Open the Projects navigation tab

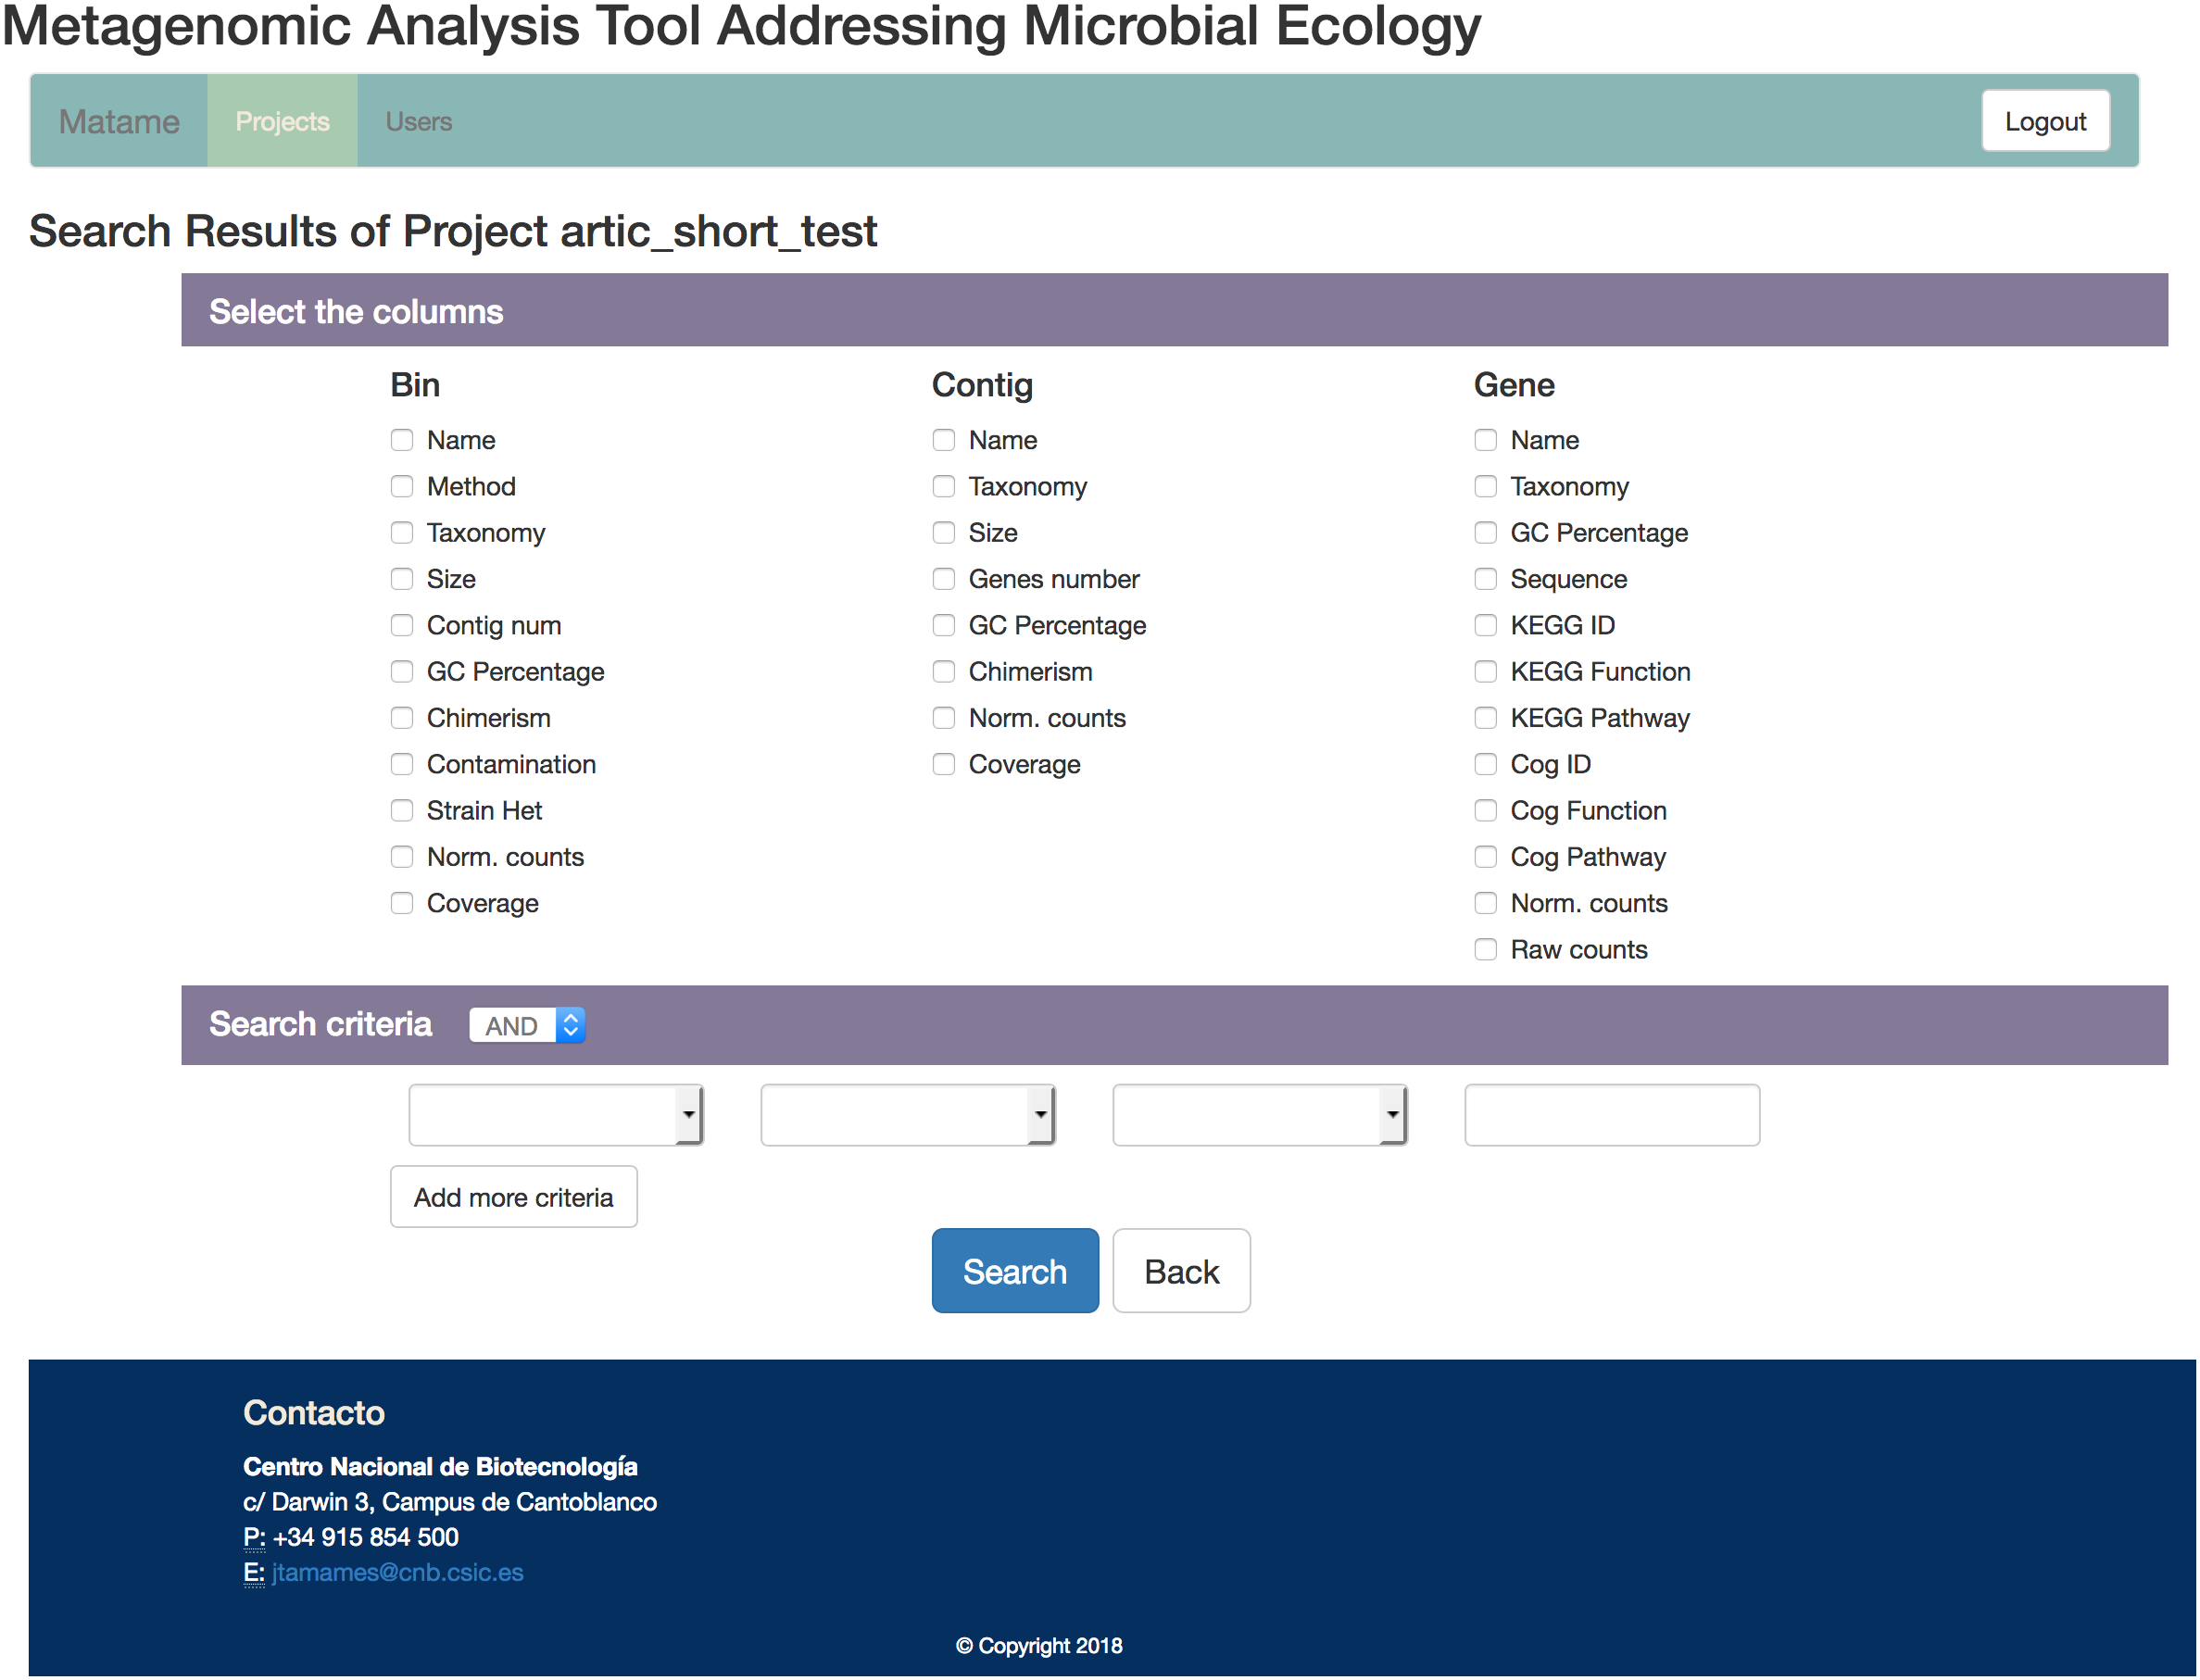282,121
